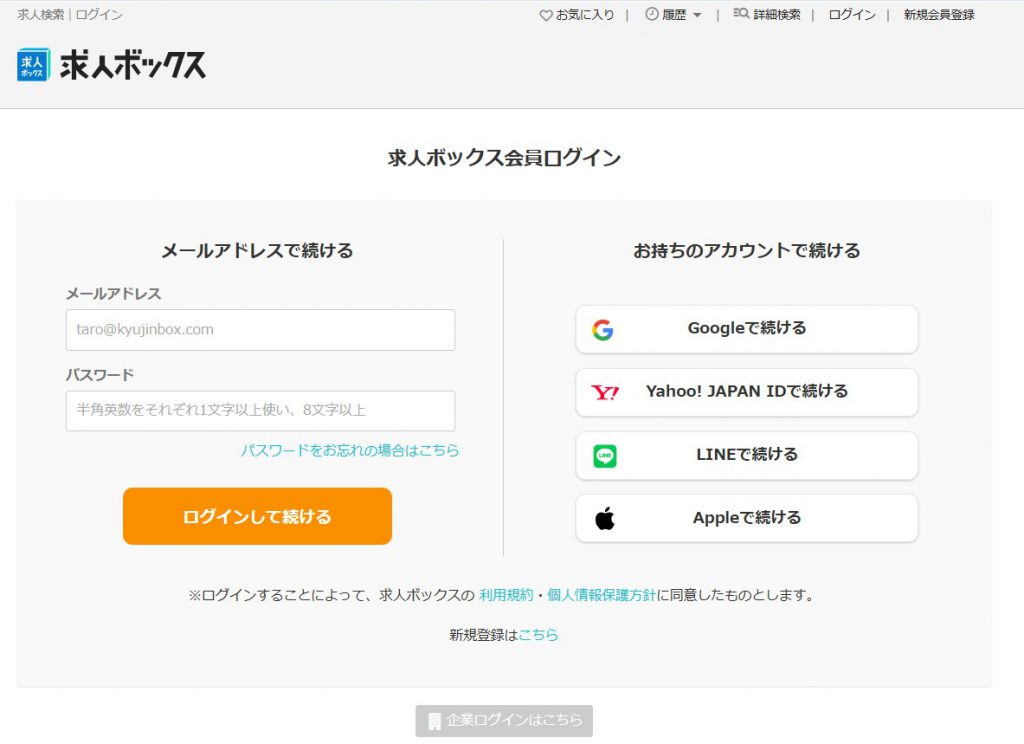Click the Yahoo! JAPAN logo icon

point(605,393)
